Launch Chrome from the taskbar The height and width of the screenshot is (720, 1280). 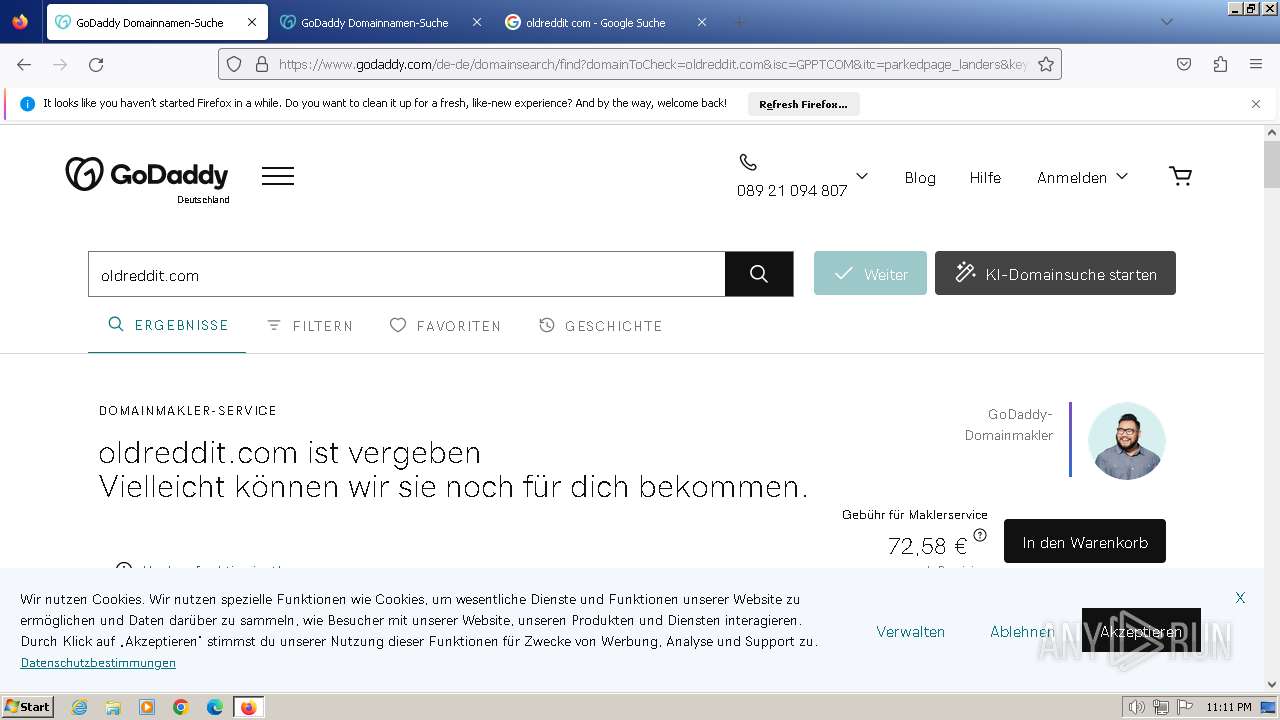point(181,707)
